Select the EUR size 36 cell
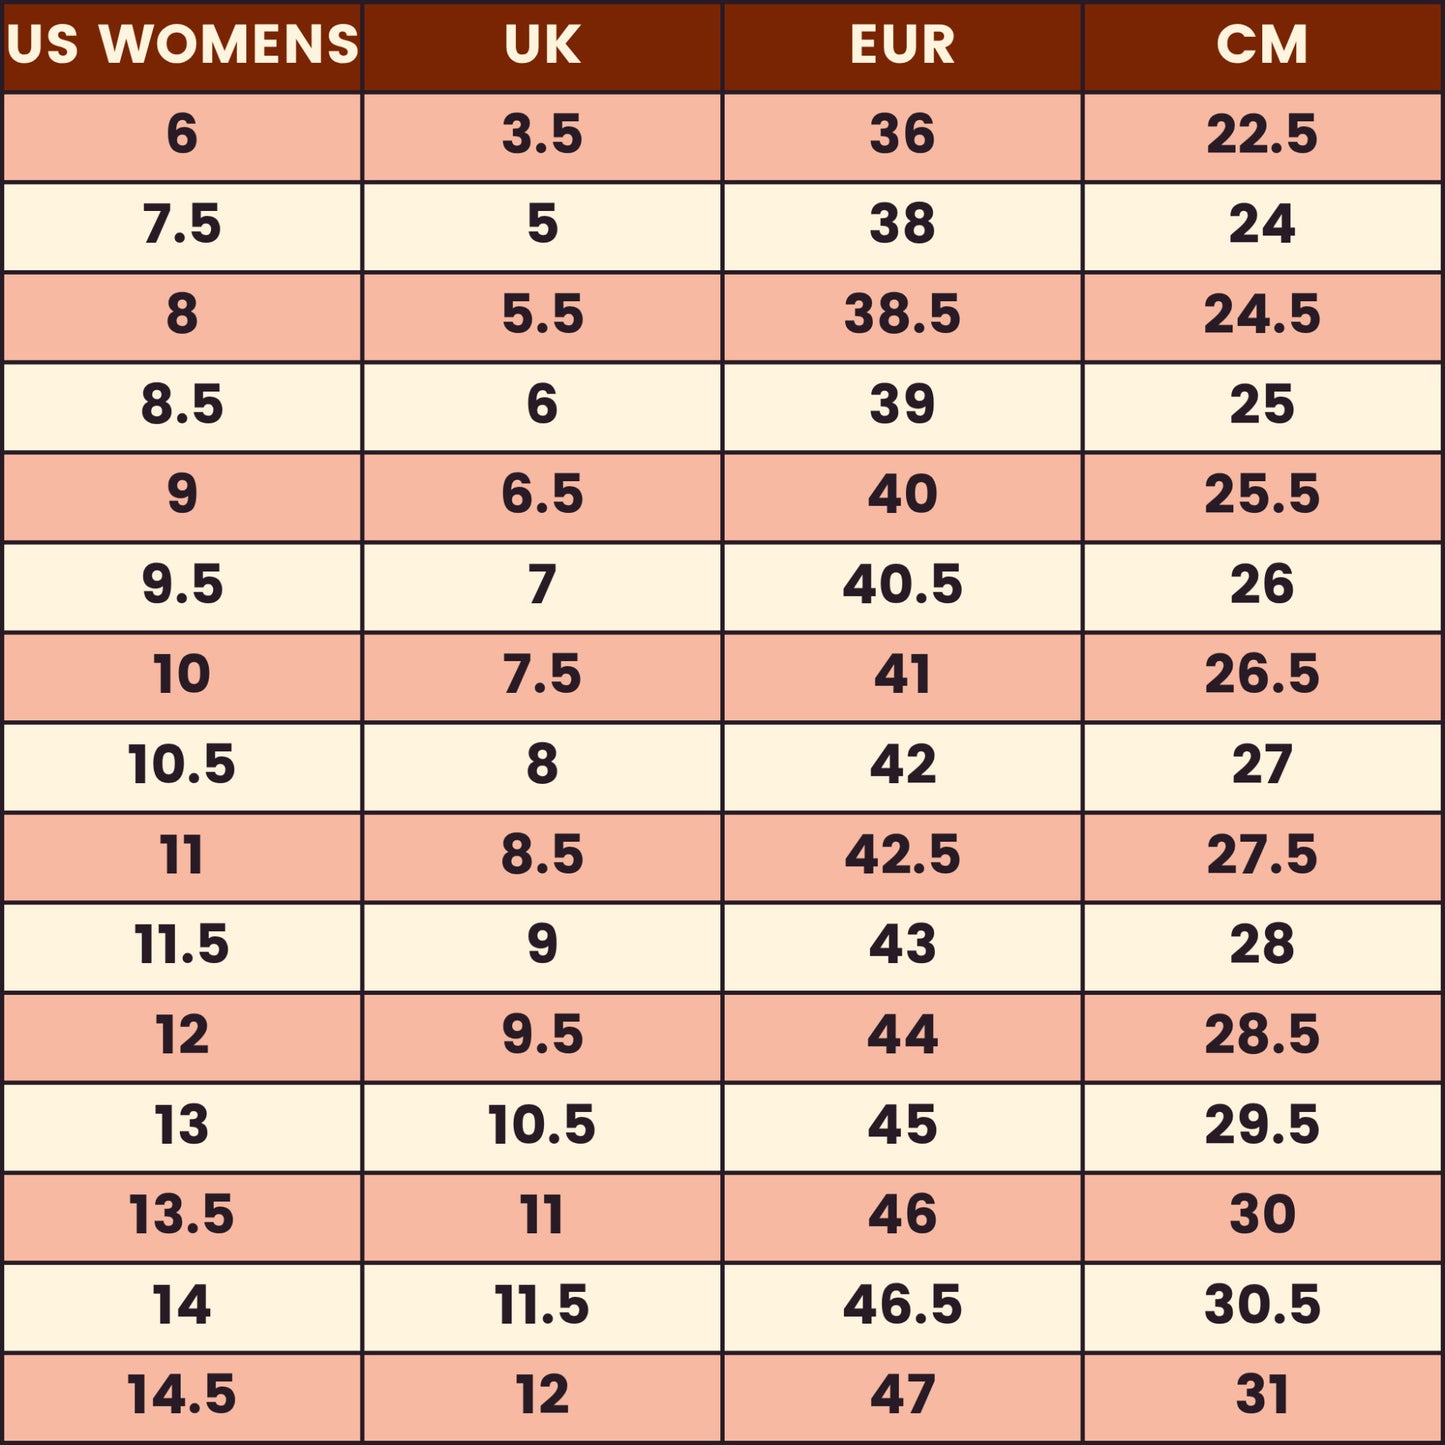Viewport: 1445px width, 1445px height. click(x=902, y=135)
